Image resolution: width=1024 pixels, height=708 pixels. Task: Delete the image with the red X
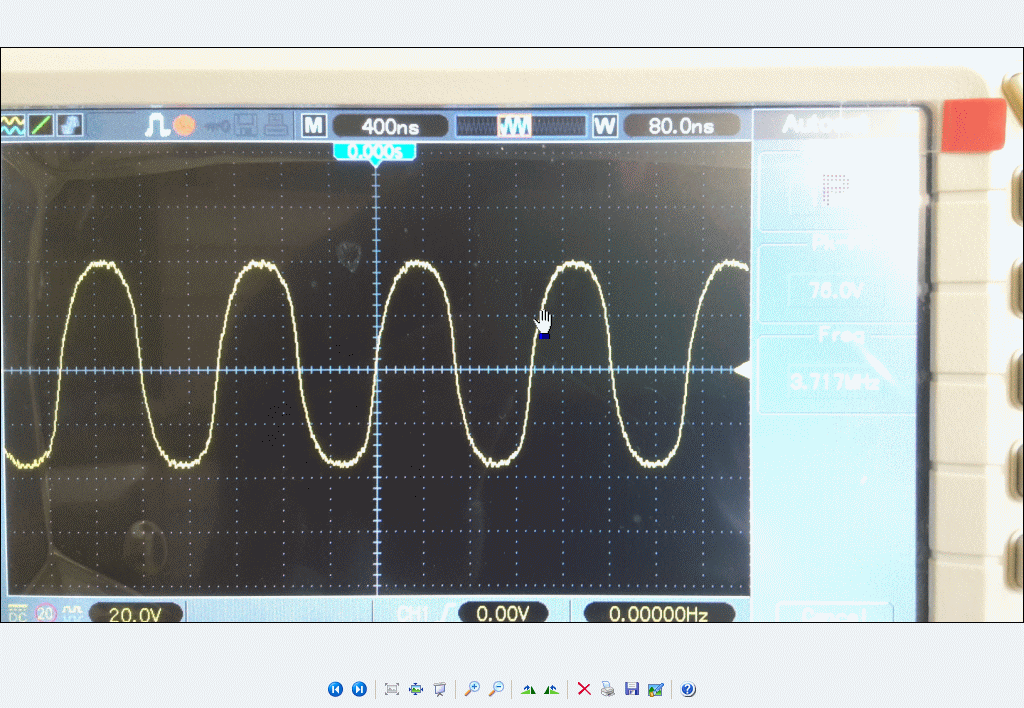click(x=584, y=689)
